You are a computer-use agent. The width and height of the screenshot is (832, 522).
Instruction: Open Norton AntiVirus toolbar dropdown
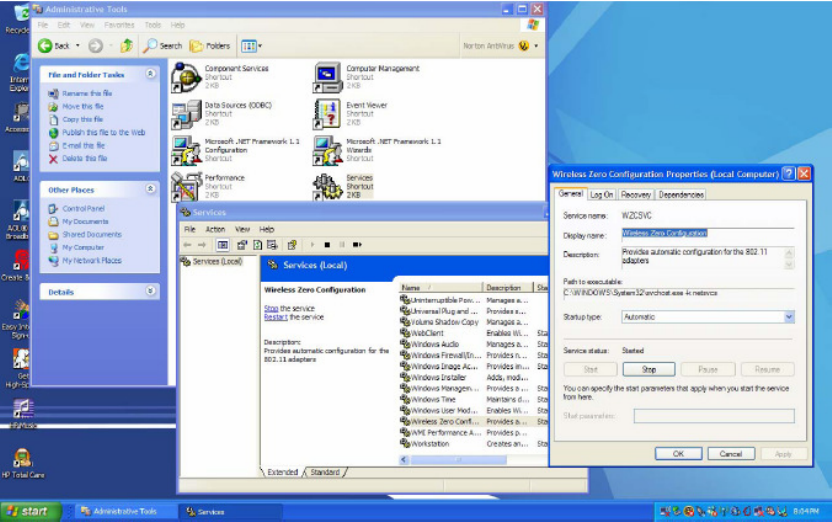point(536,46)
